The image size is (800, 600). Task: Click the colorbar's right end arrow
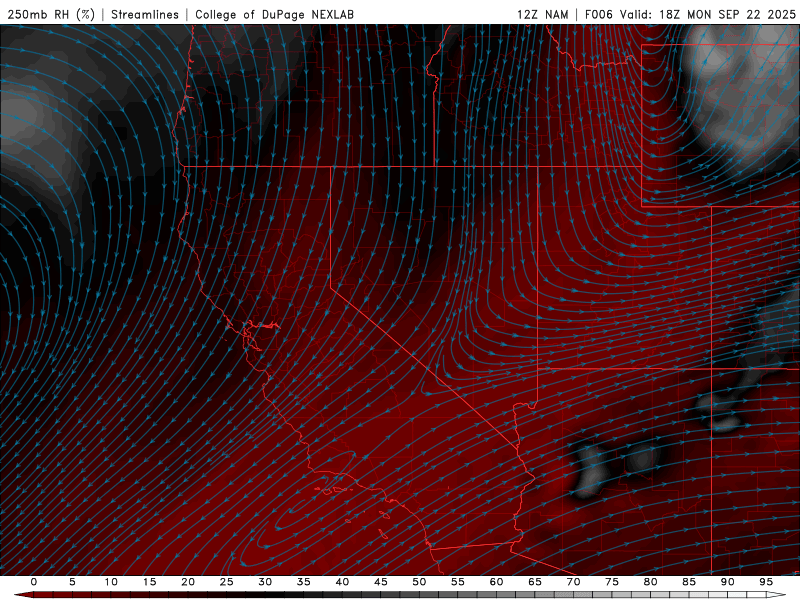coord(776,595)
